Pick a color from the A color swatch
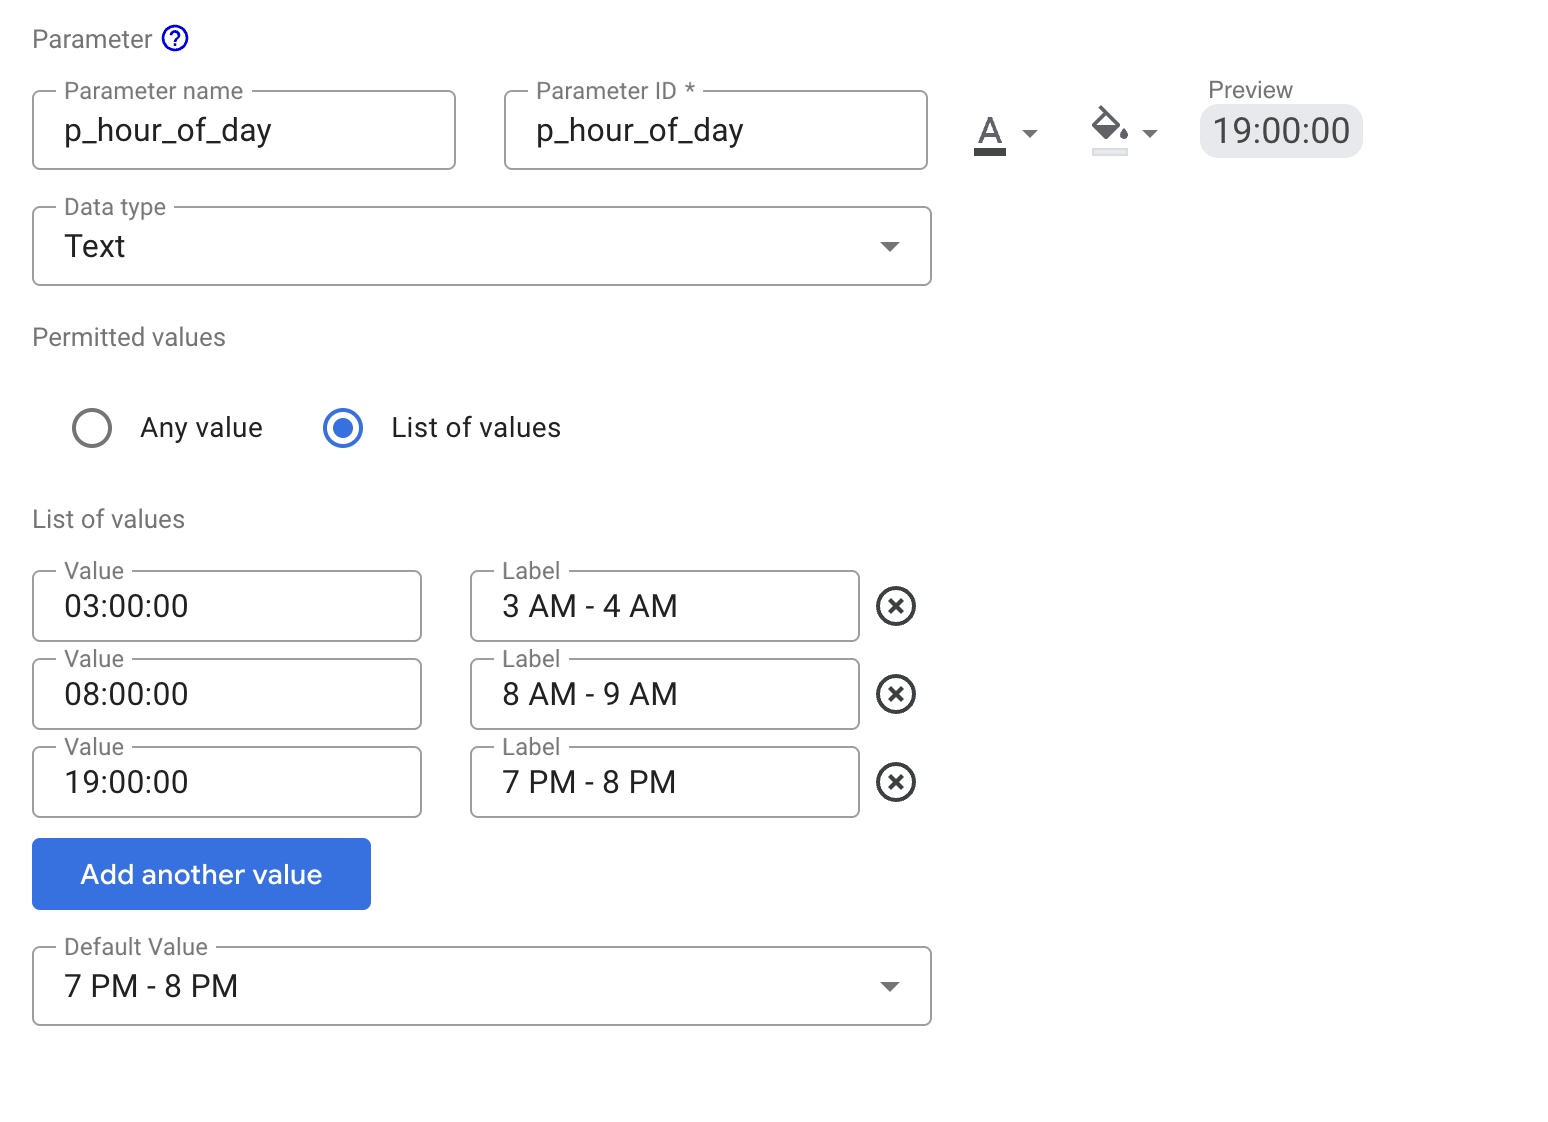The image size is (1548, 1122). [988, 130]
